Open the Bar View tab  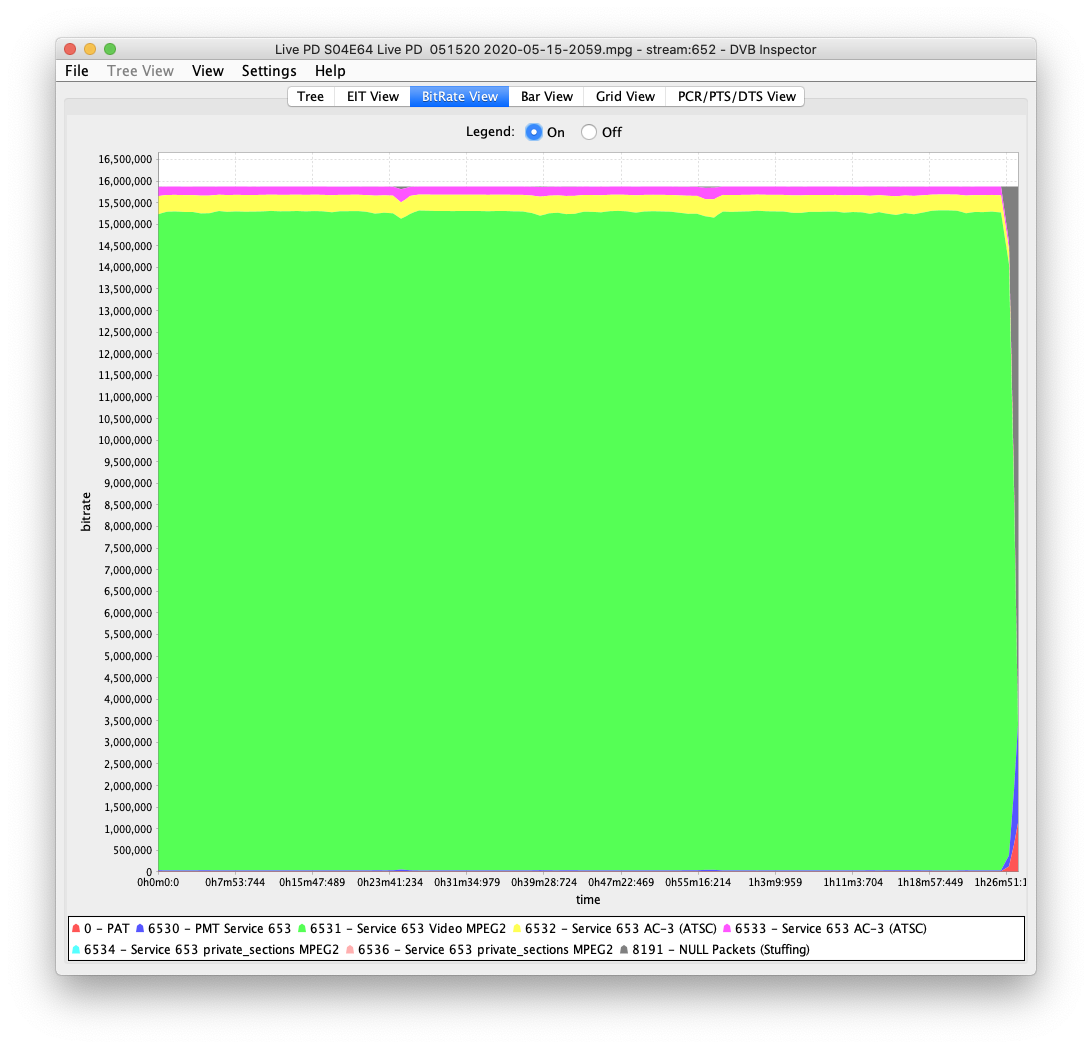pyautogui.click(x=546, y=96)
